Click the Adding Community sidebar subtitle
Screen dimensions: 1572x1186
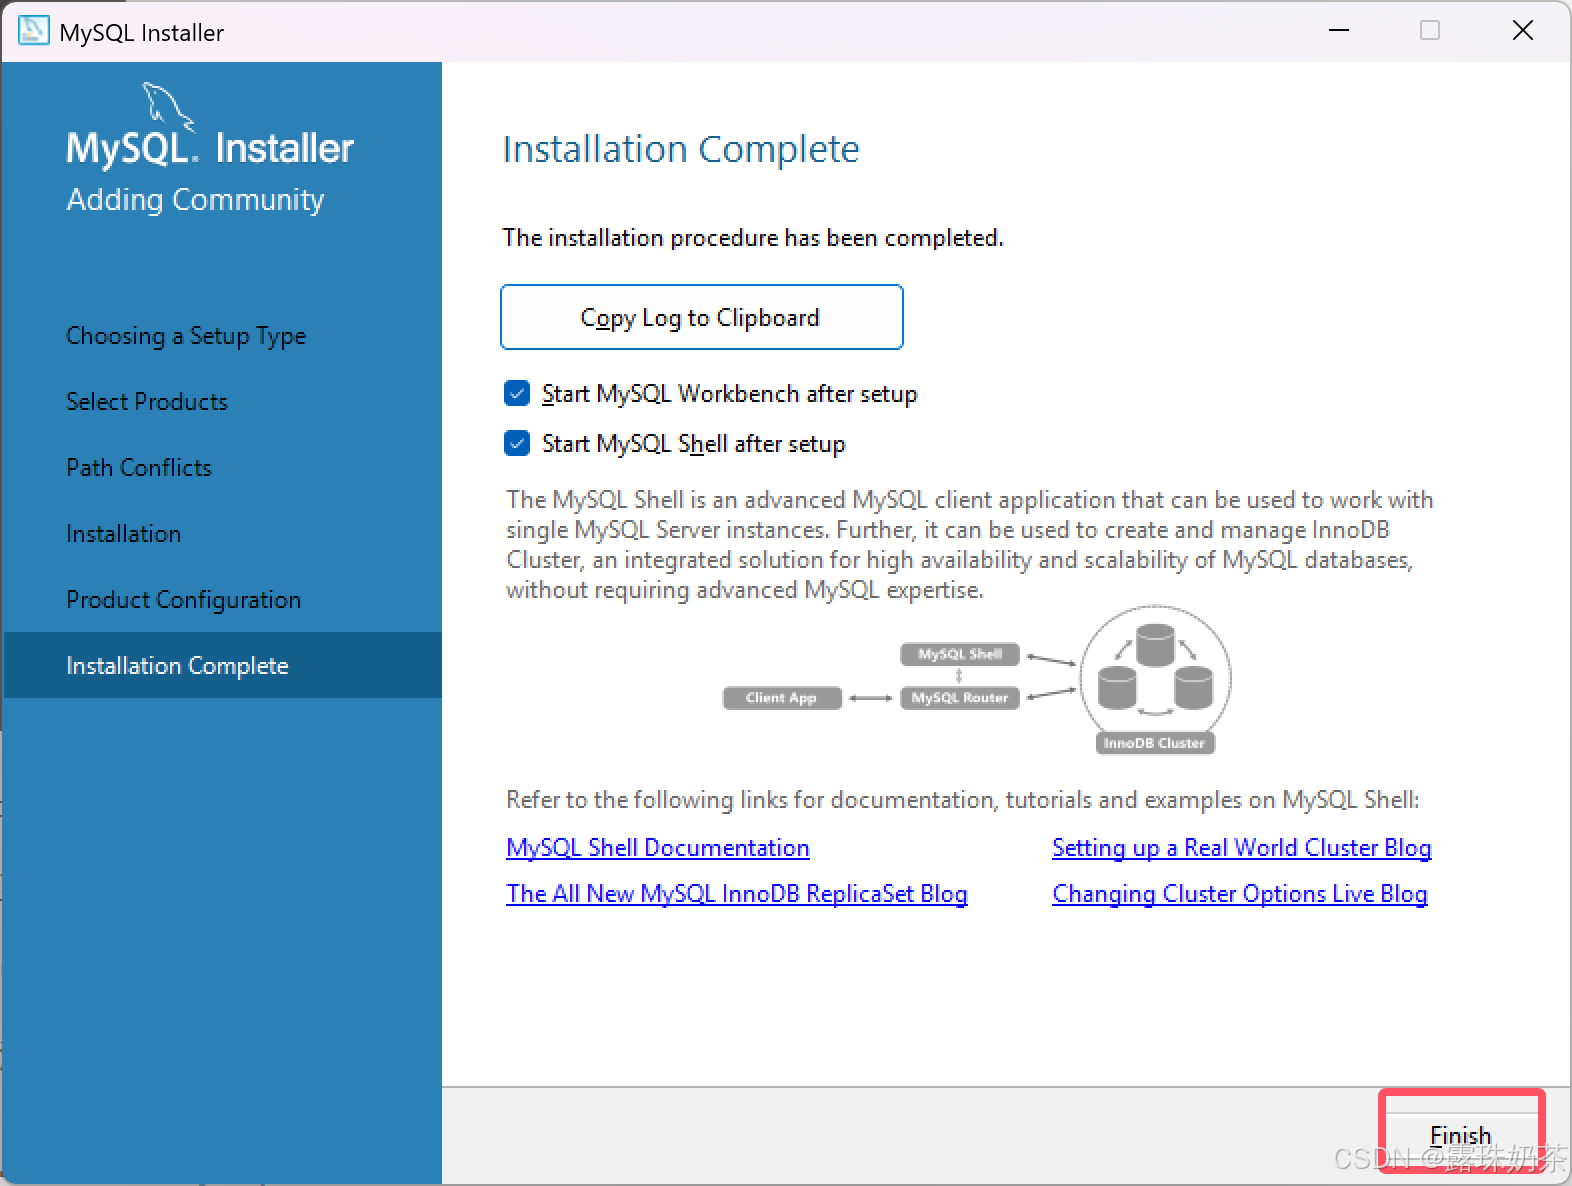point(195,200)
